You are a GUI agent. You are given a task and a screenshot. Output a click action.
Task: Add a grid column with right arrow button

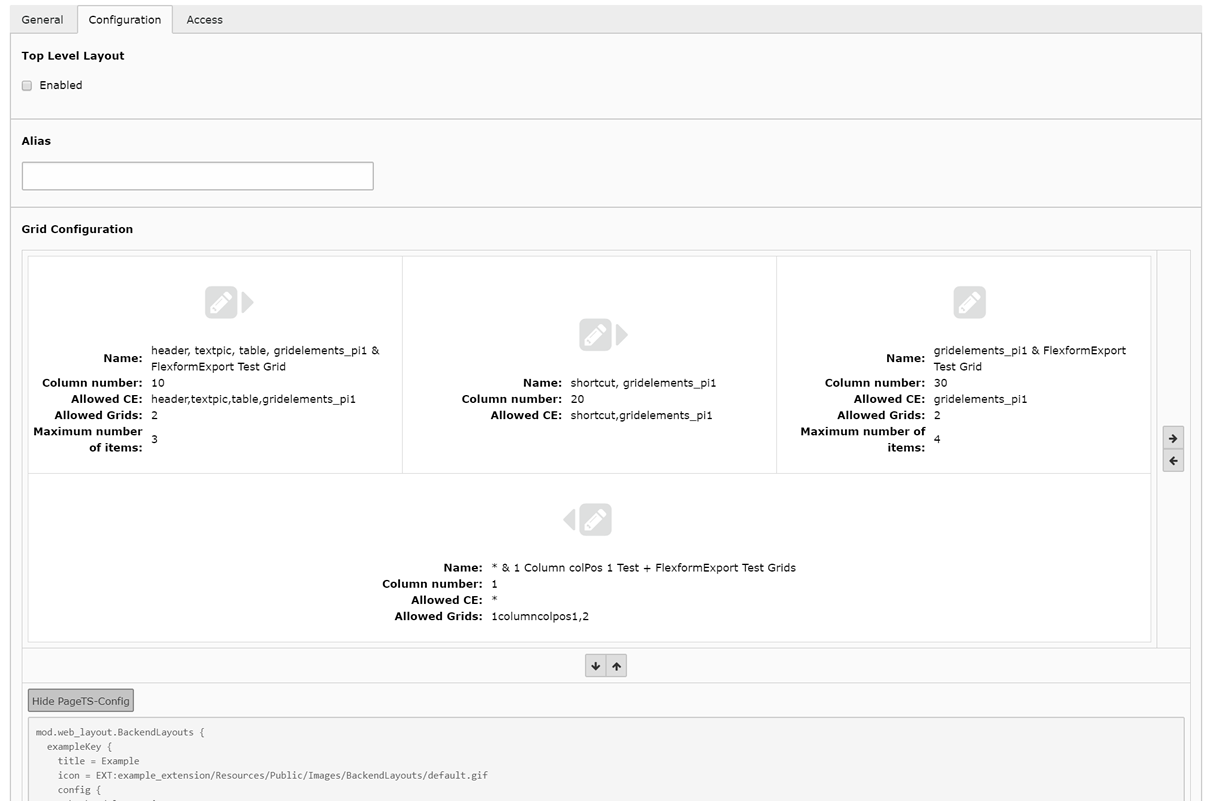[1173, 438]
